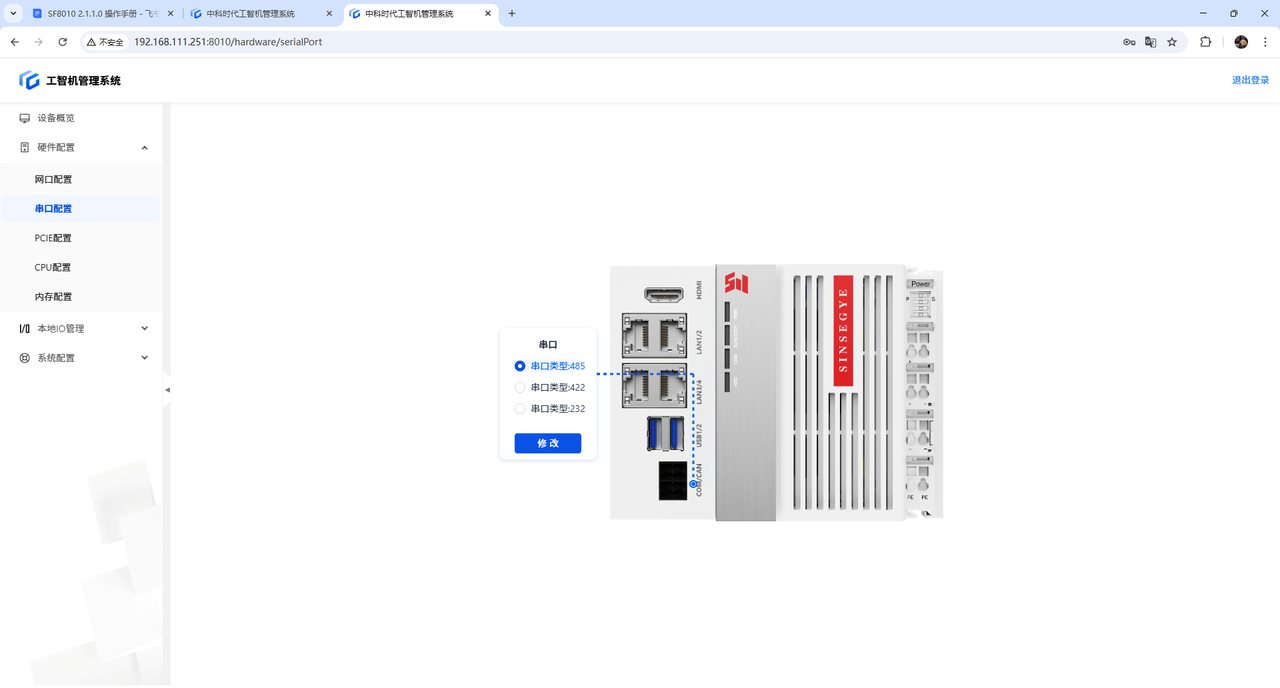Click the COM/CAN port marker dot
The image size is (1280, 688).
693,484
